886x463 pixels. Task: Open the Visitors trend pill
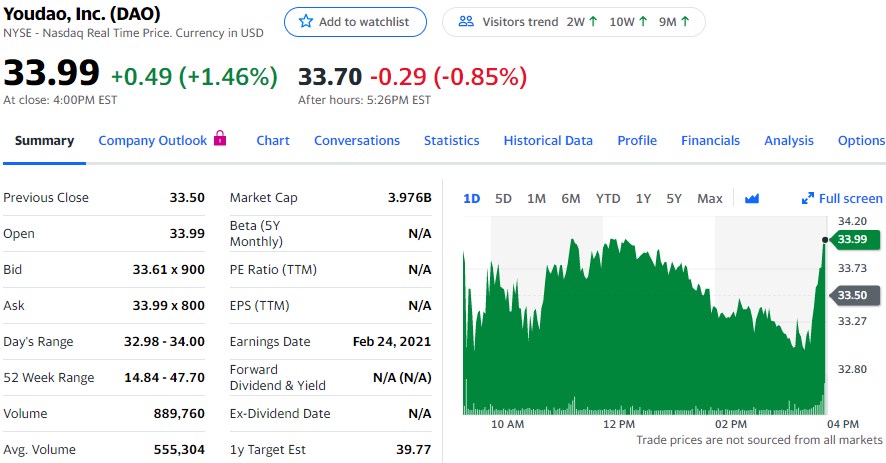tap(574, 22)
